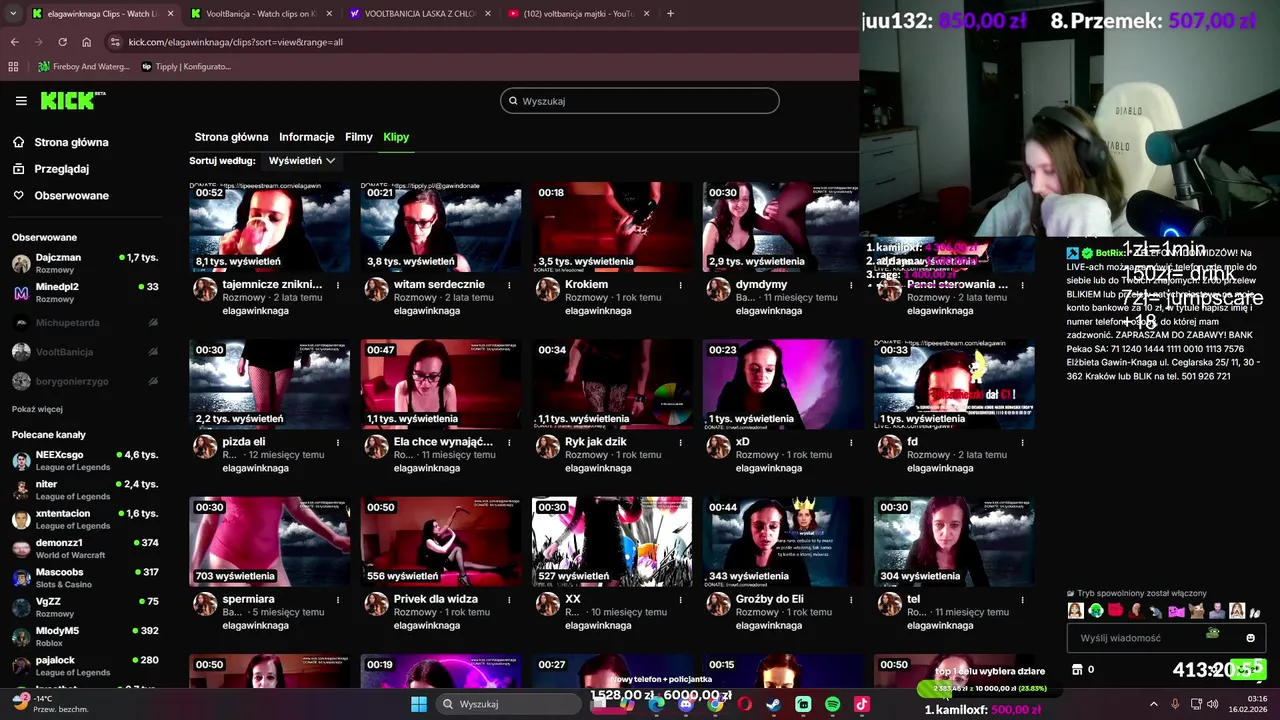The image size is (1280, 720).
Task: Open Steam from the taskbar
Action: pos(774,704)
